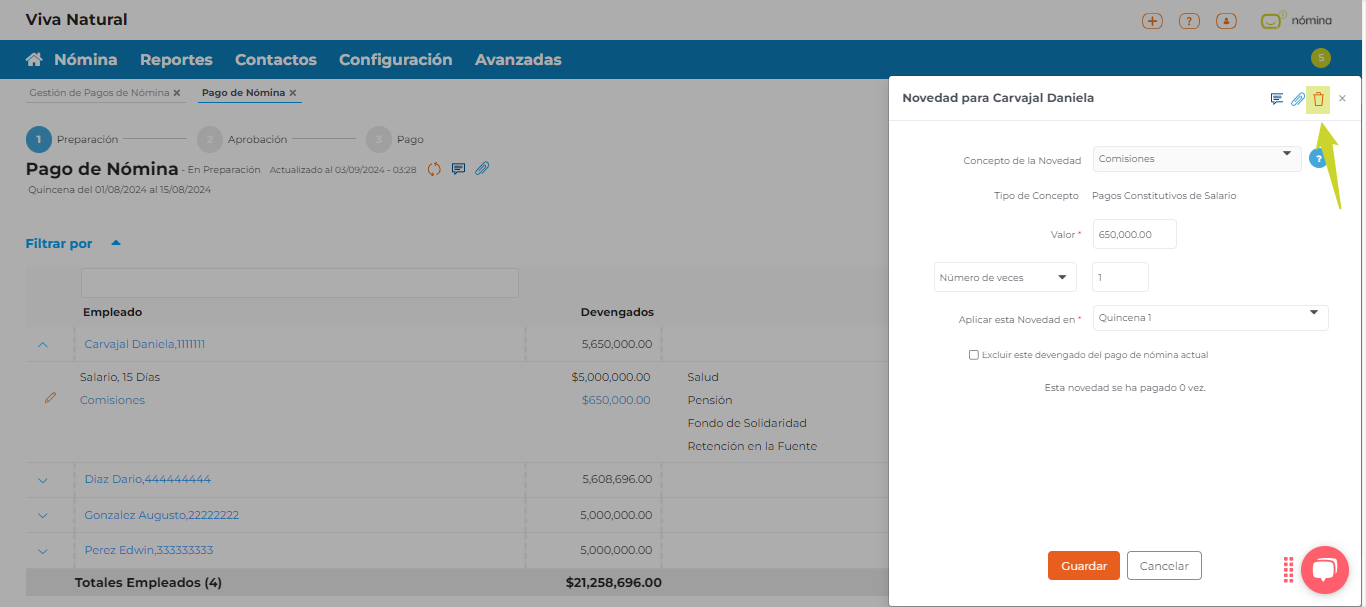Image resolution: width=1366 pixels, height=607 pixels.
Task: Open the Número de veces dropdown
Action: [x=1004, y=277]
